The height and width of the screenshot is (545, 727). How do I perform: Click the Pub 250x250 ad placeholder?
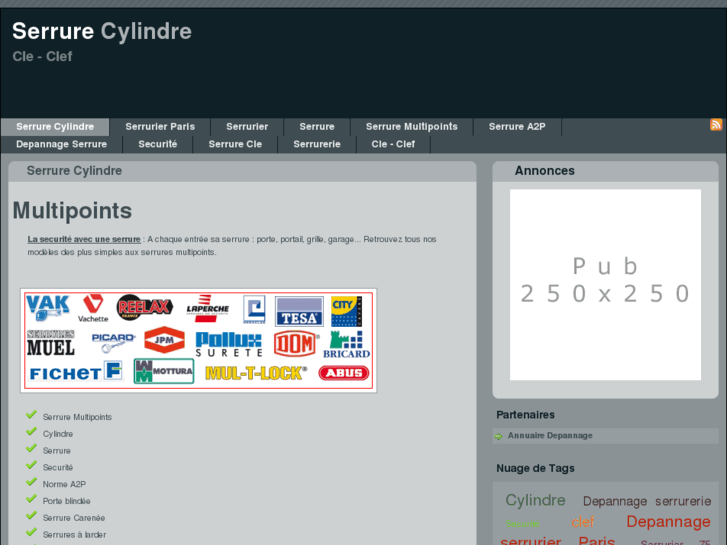coord(606,285)
